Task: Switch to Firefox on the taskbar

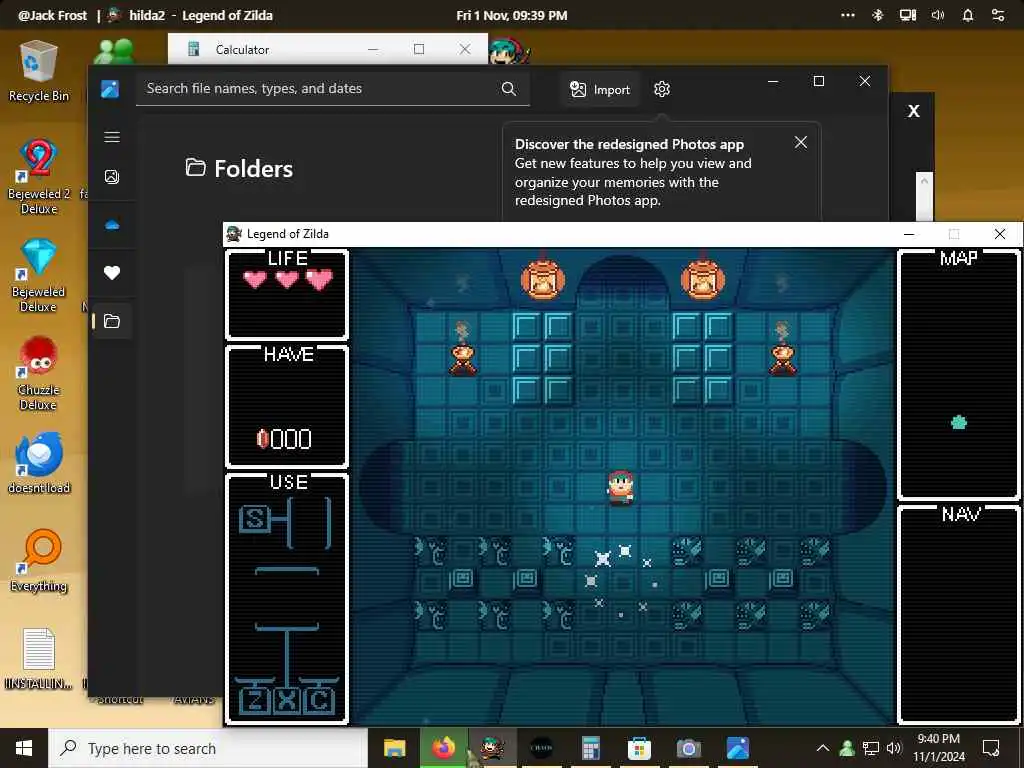Action: click(x=443, y=748)
